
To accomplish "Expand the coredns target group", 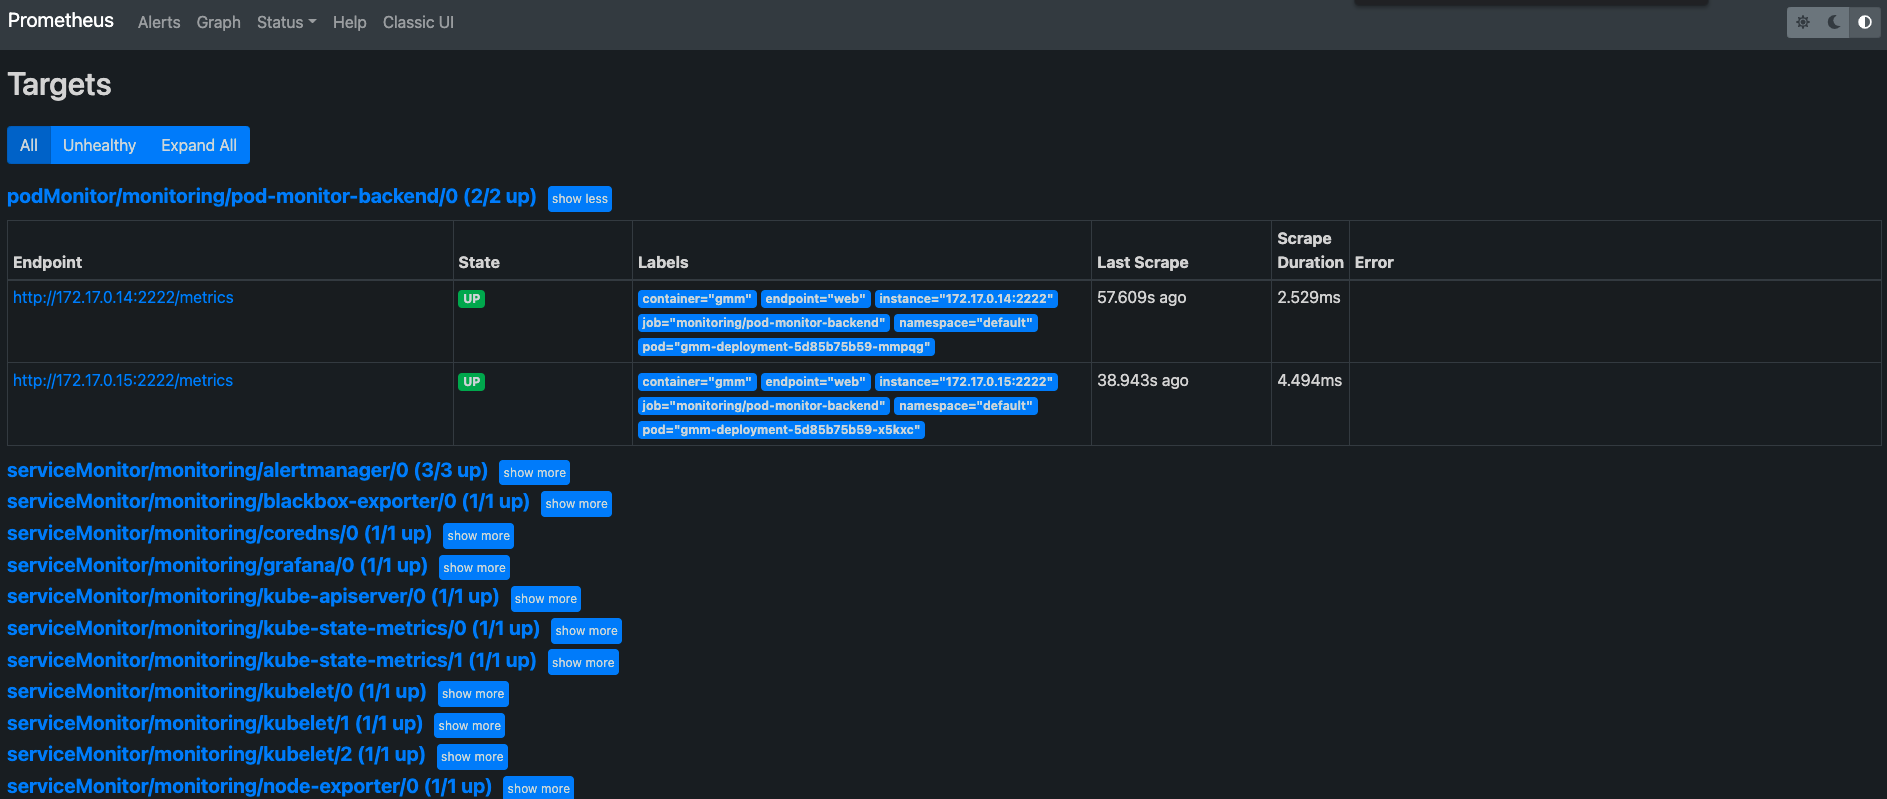I will (x=478, y=536).
